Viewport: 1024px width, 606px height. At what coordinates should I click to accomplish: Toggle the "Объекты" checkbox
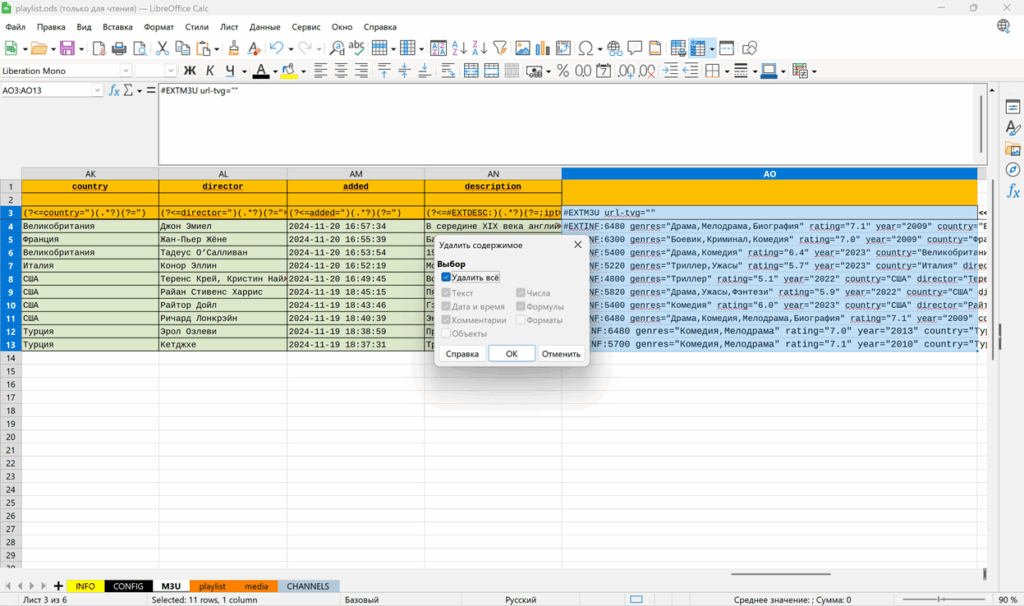tap(446, 334)
